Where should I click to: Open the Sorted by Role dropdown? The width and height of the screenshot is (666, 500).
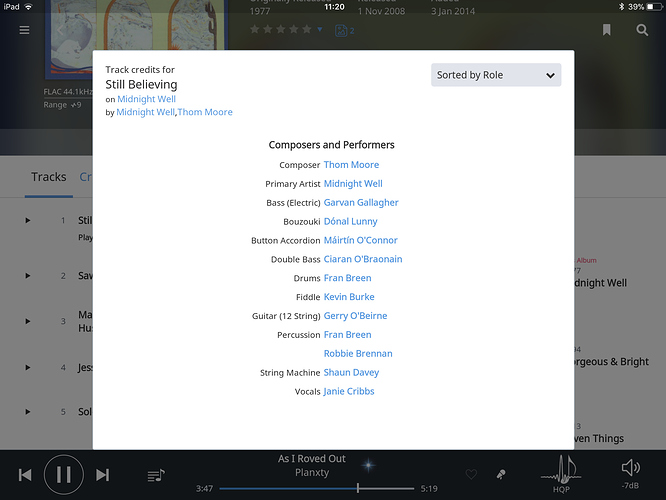click(496, 75)
